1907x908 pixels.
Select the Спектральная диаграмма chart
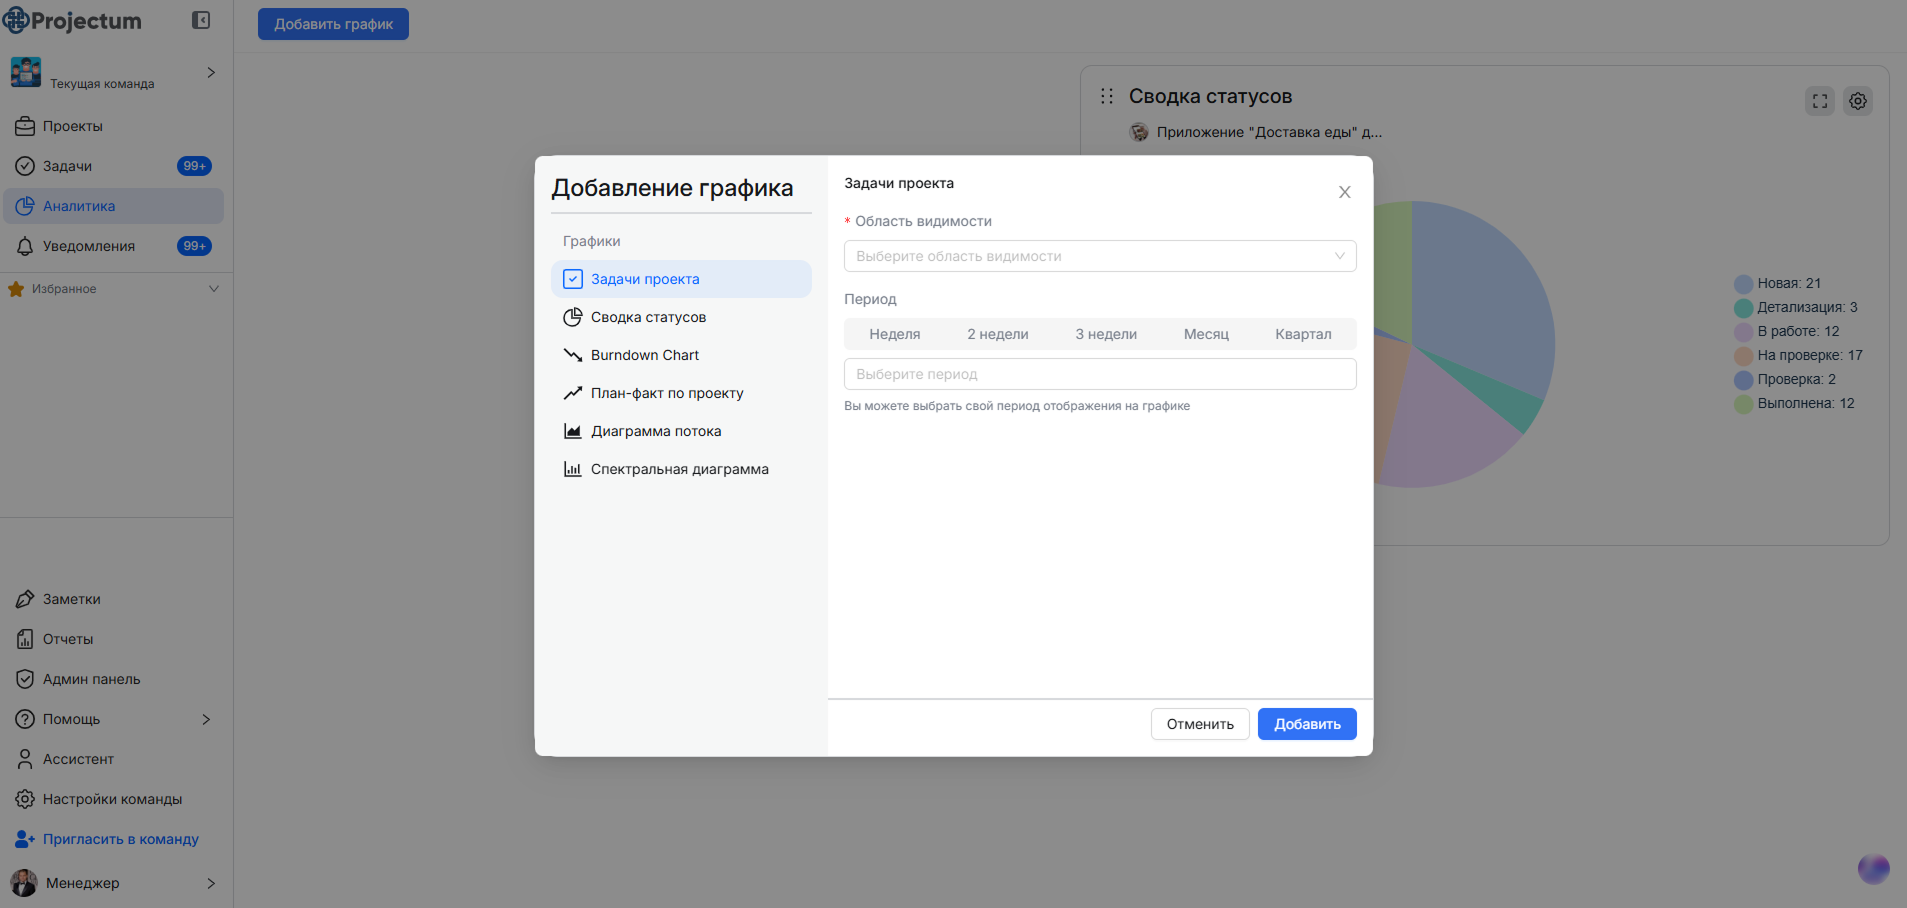679,468
